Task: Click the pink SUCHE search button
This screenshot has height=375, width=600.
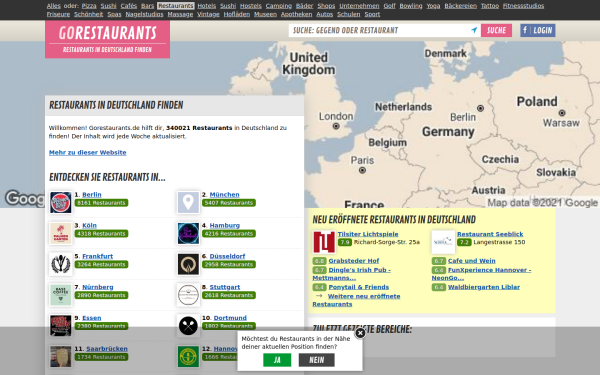Action: [x=496, y=30]
